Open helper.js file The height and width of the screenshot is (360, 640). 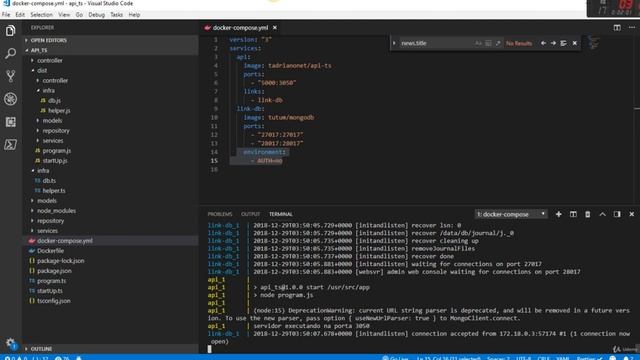tap(110, 110)
